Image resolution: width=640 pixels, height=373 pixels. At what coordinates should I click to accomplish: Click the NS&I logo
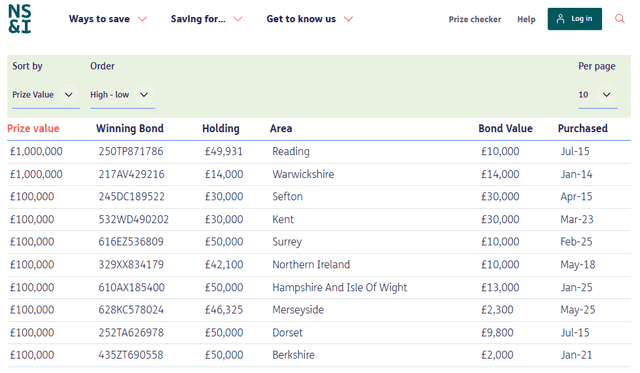[20, 19]
